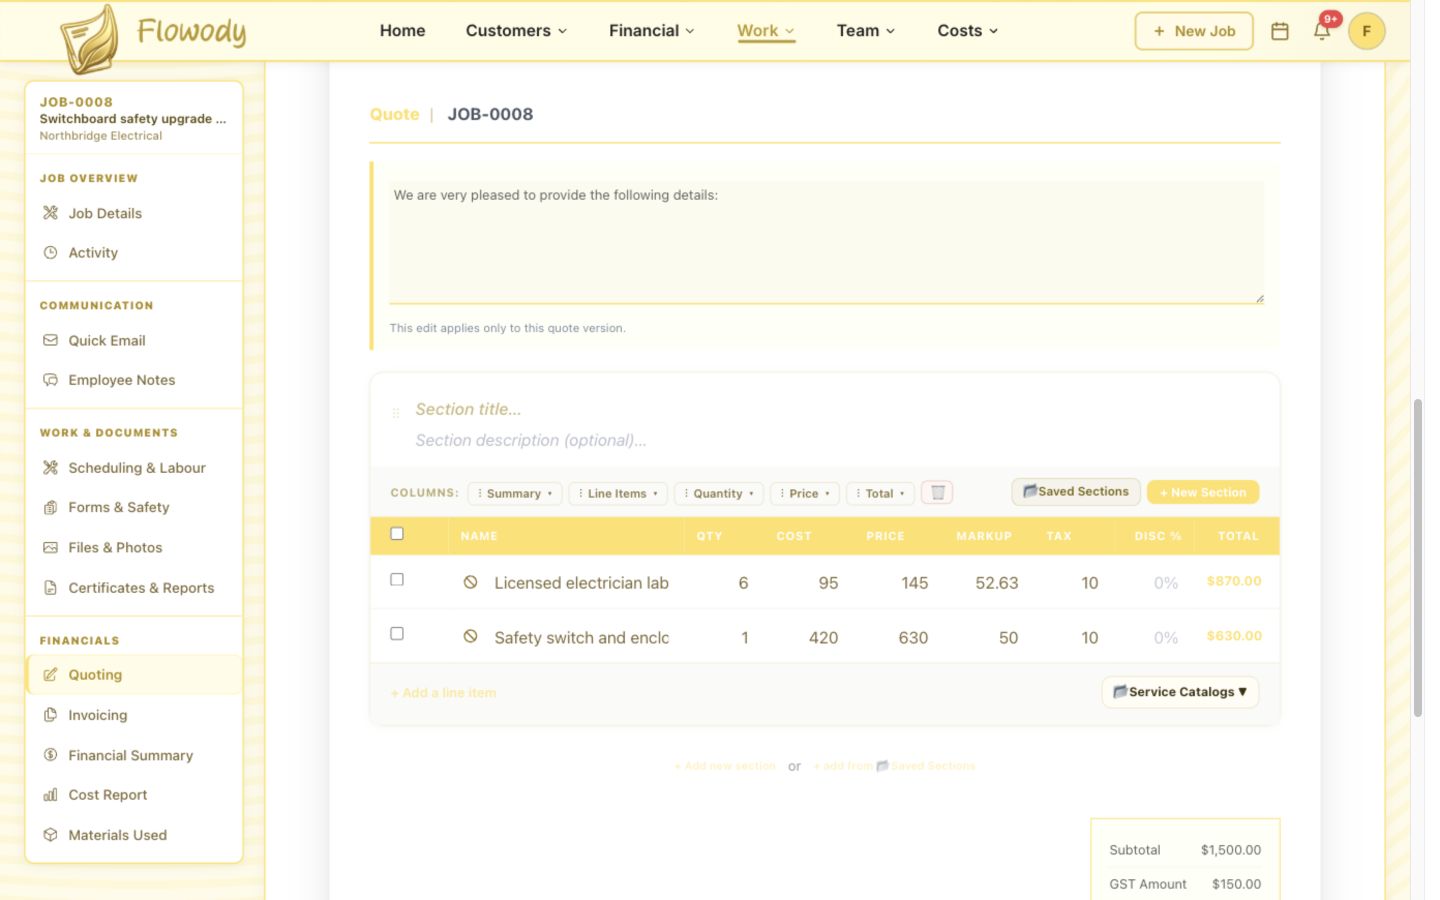1440x900 pixels.
Task: Open the Line Items column options
Action: click(x=618, y=494)
